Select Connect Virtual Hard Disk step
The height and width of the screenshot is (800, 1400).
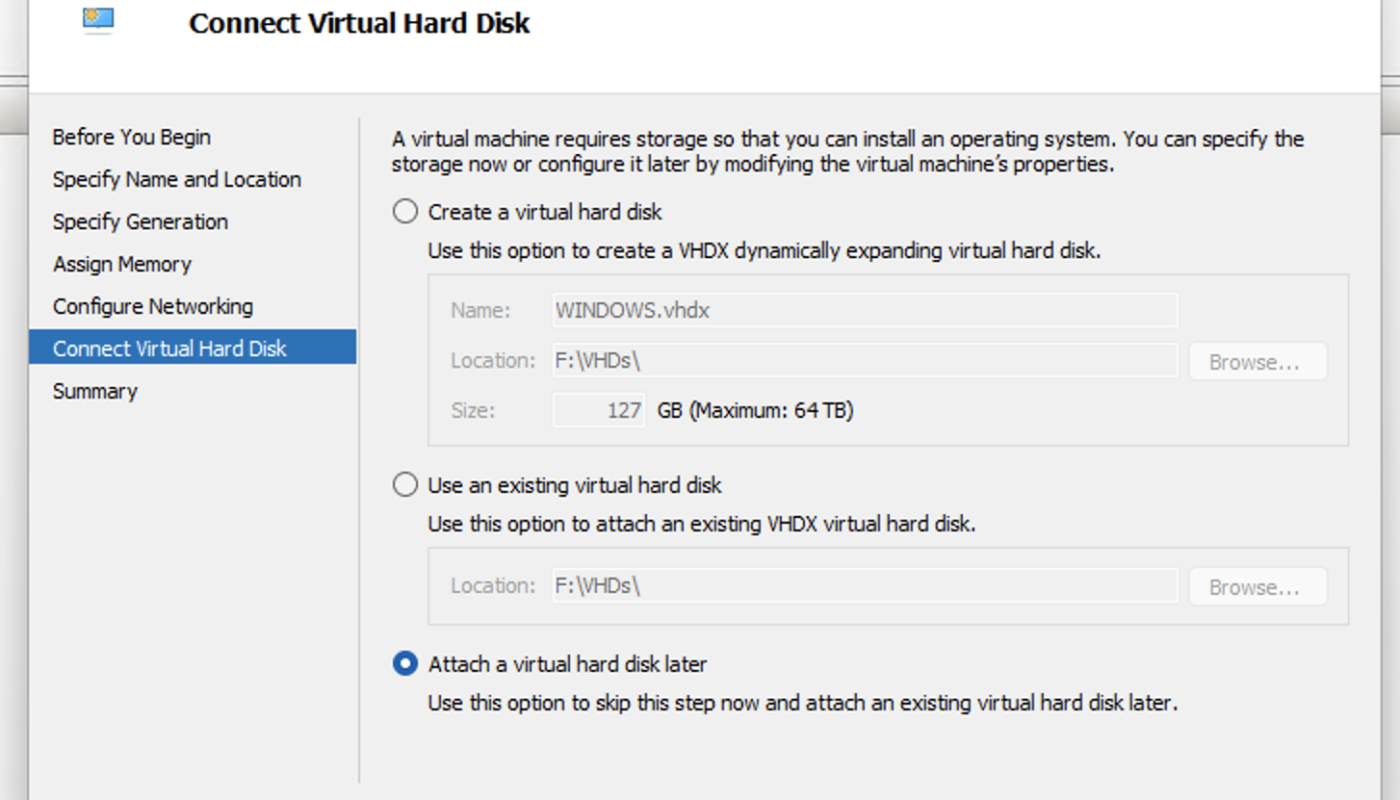pyautogui.click(x=170, y=349)
